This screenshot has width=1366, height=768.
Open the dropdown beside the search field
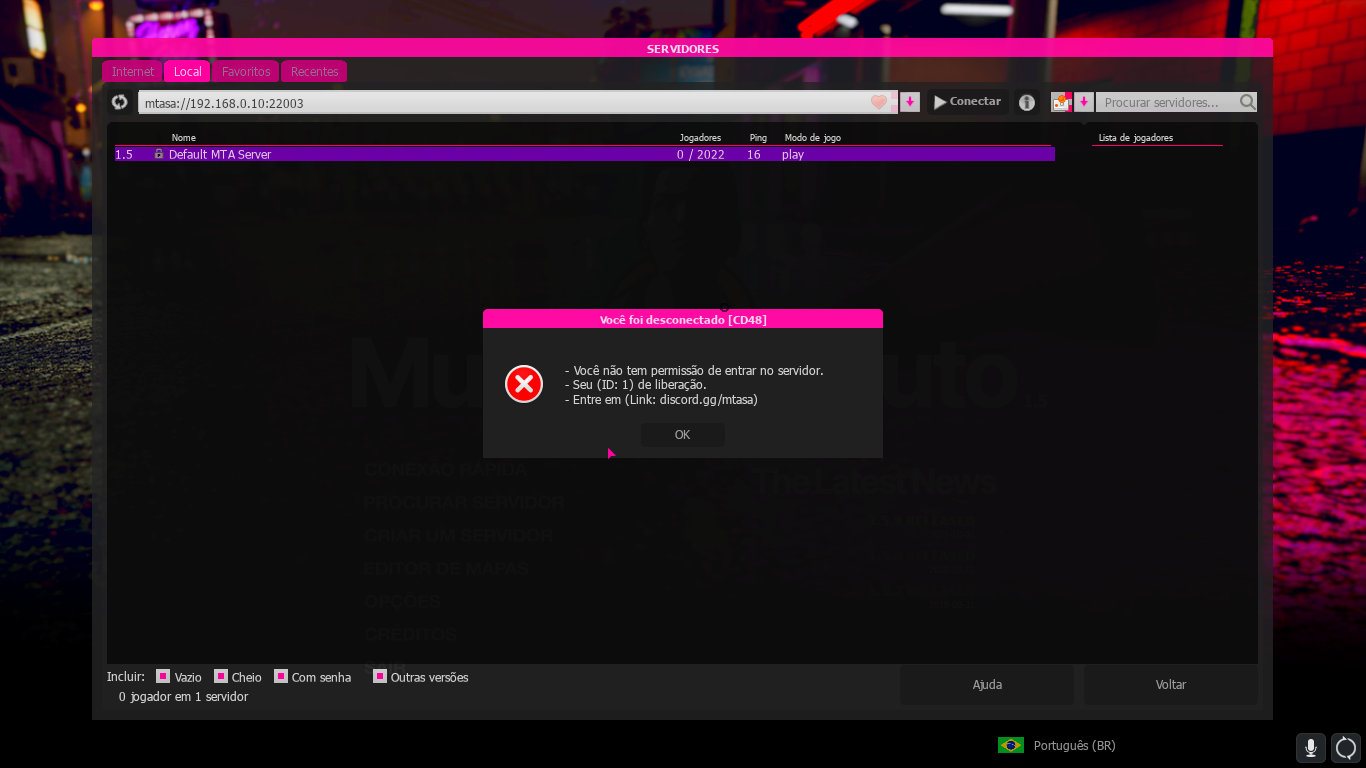click(x=1084, y=101)
